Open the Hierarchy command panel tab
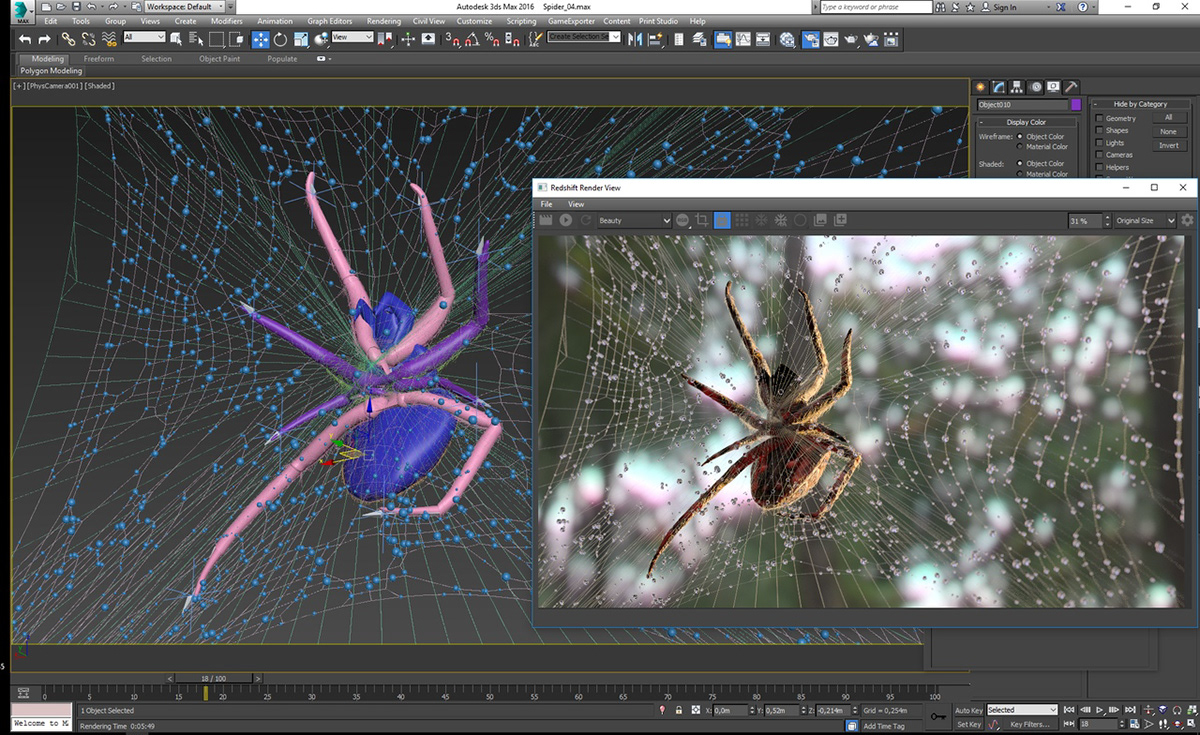 [1016, 87]
